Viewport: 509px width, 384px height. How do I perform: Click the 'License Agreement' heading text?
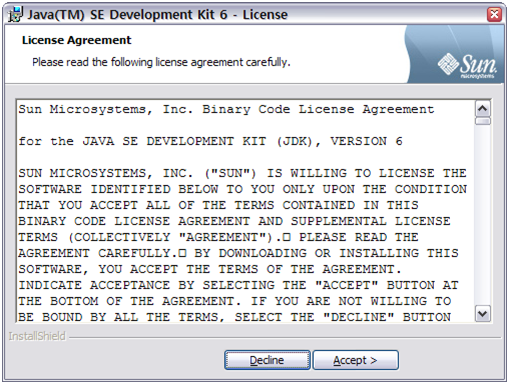tap(76, 40)
